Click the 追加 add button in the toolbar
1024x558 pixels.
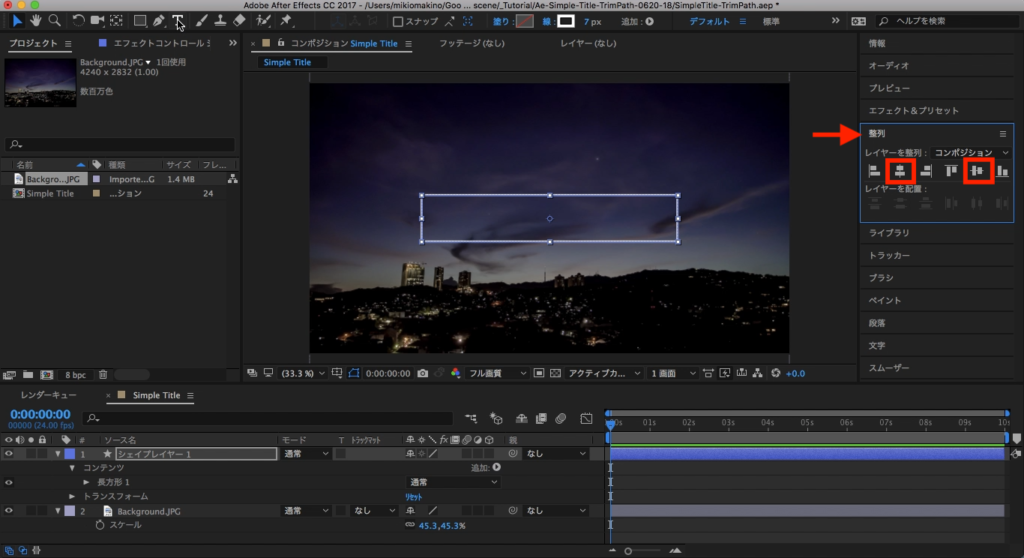pos(650,21)
